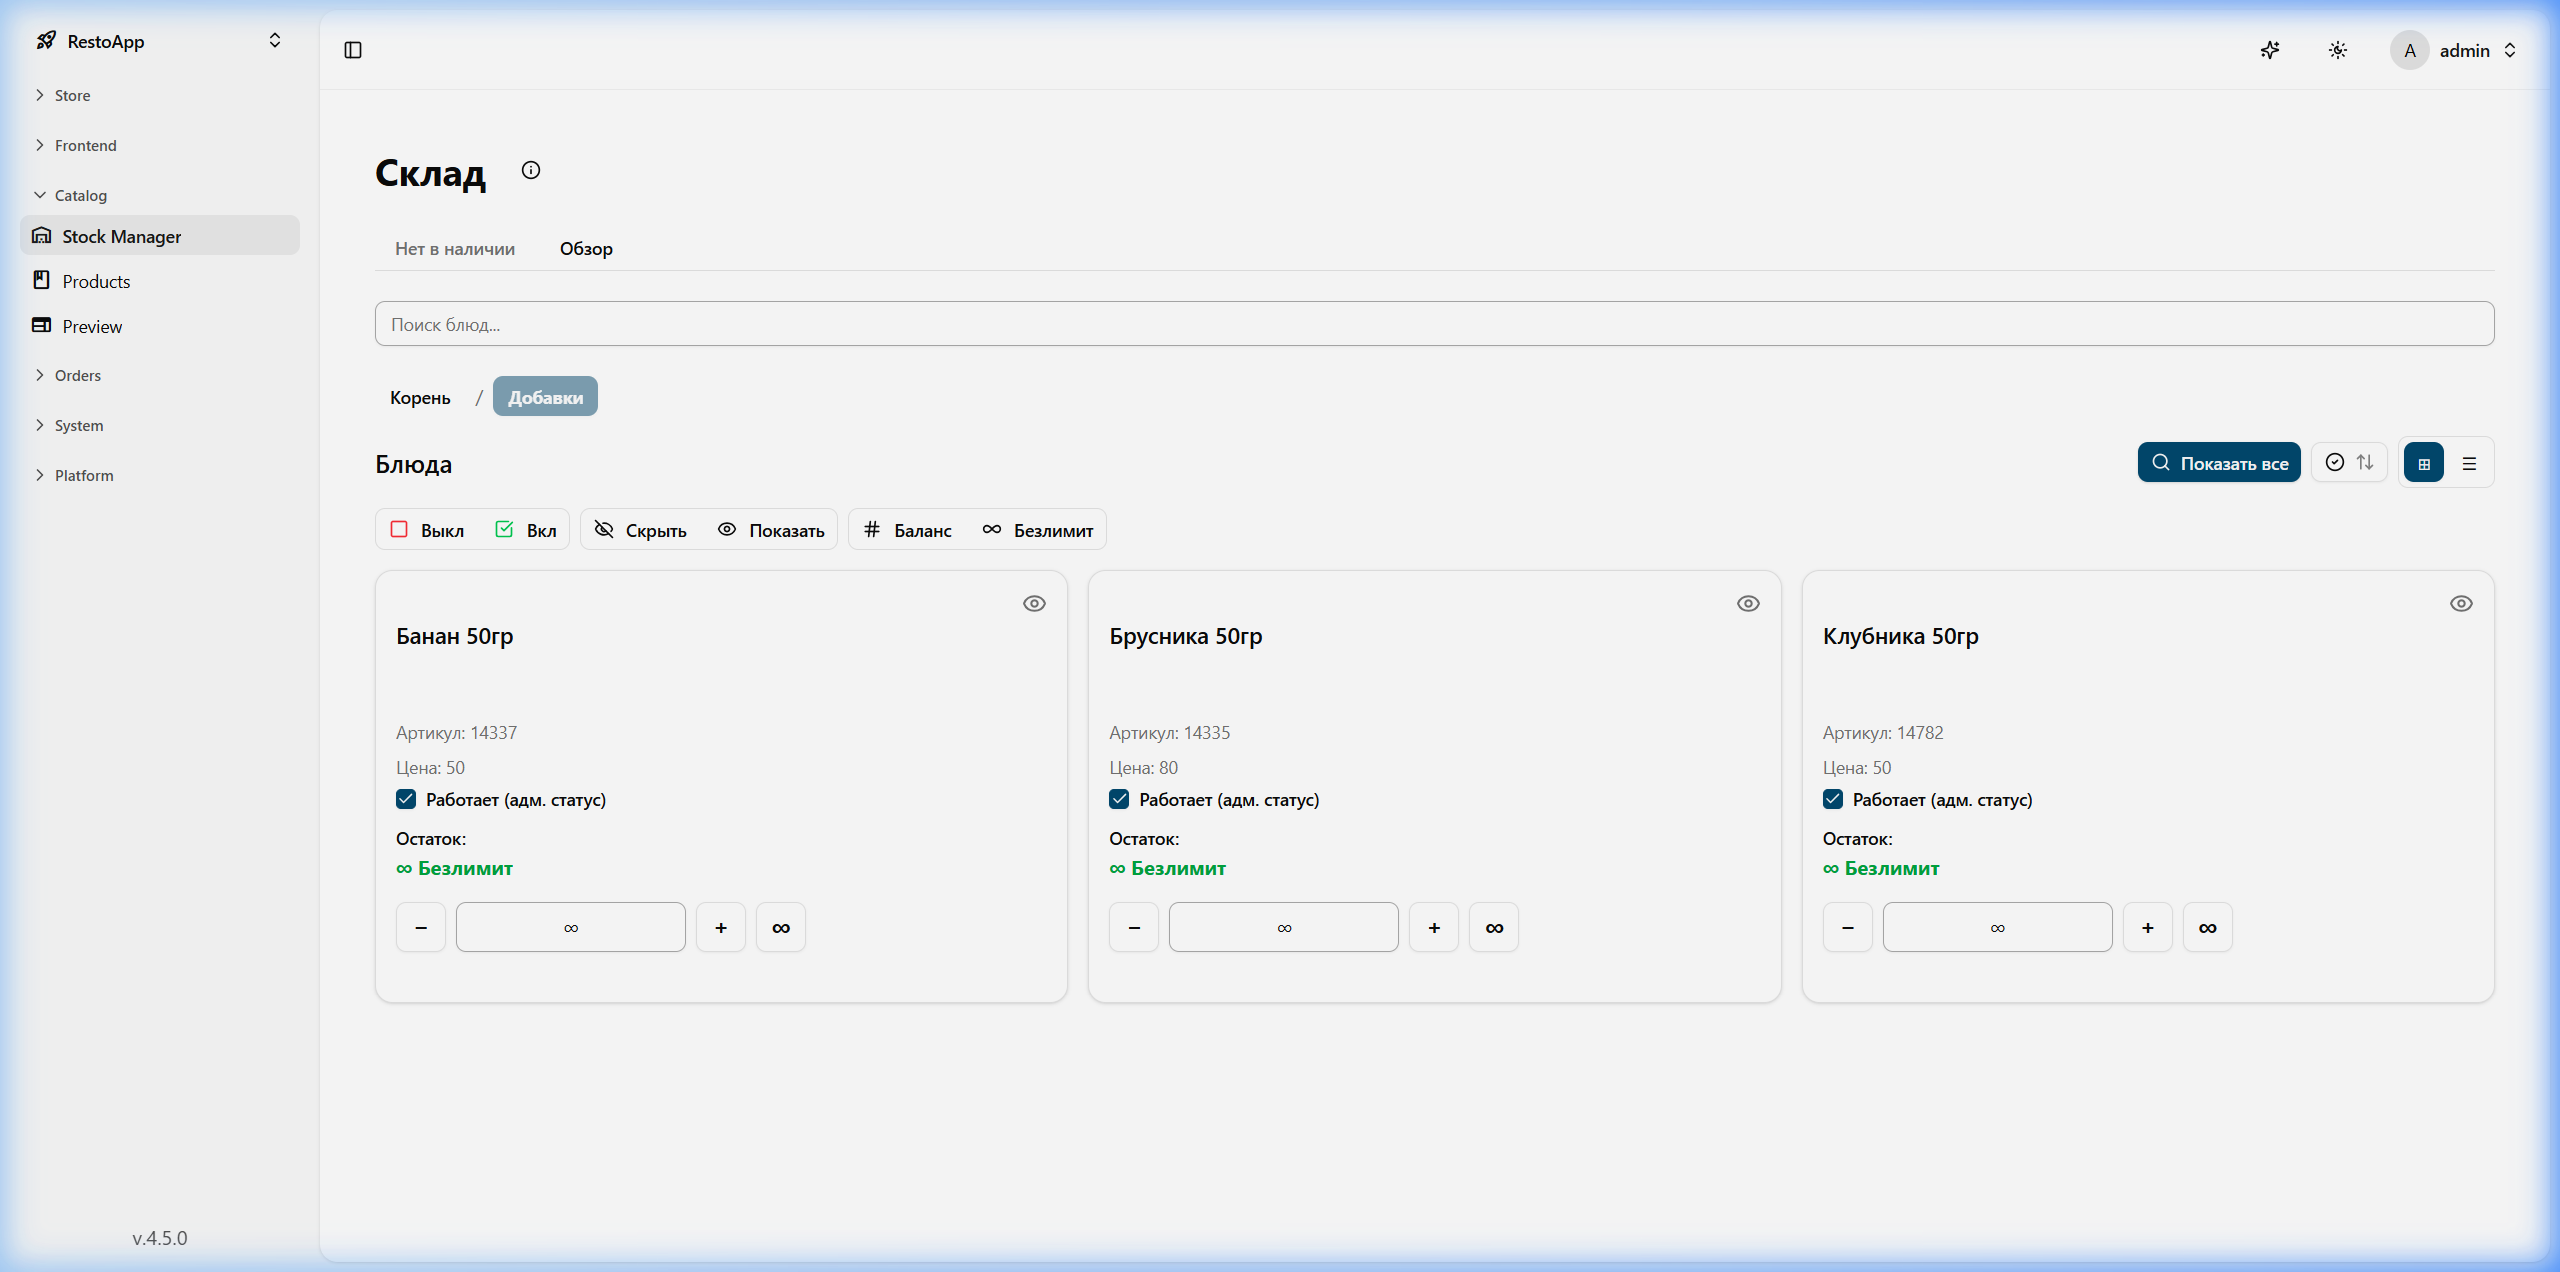
Task: Increase Клубника 50гр stock with plus
Action: click(2148, 927)
